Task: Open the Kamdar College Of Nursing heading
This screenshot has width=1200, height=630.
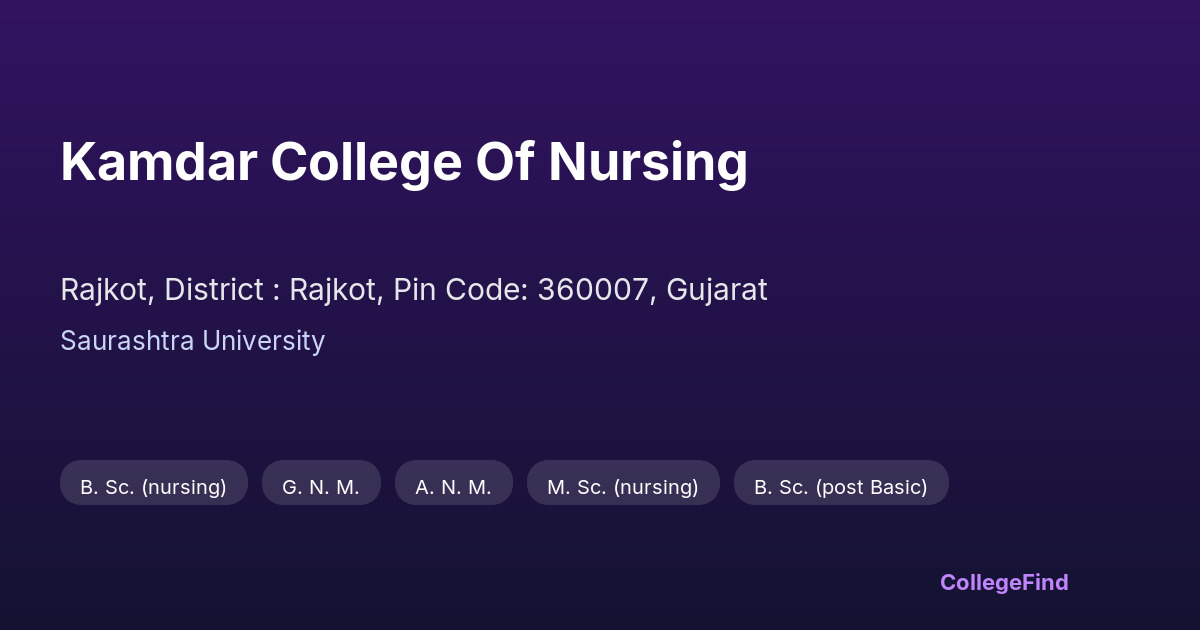Action: [404, 161]
